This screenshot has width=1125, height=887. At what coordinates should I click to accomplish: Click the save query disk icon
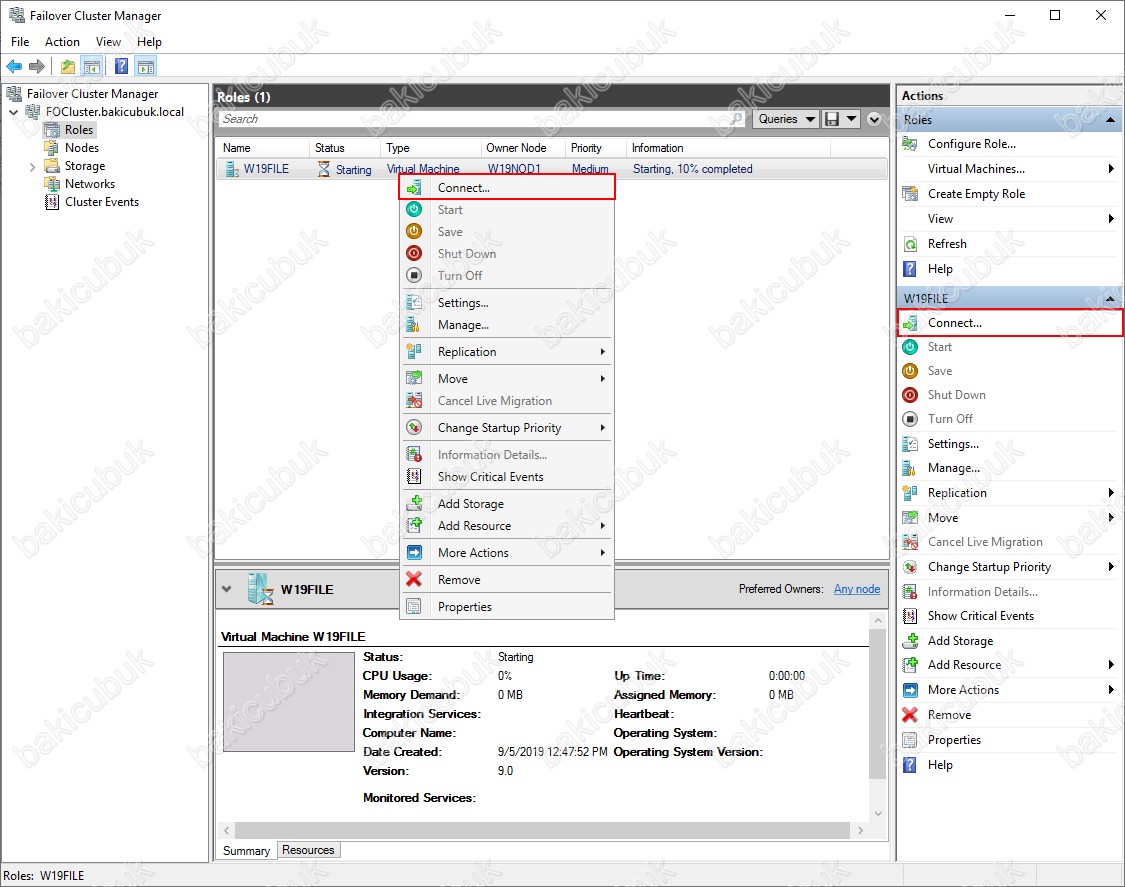(x=831, y=119)
